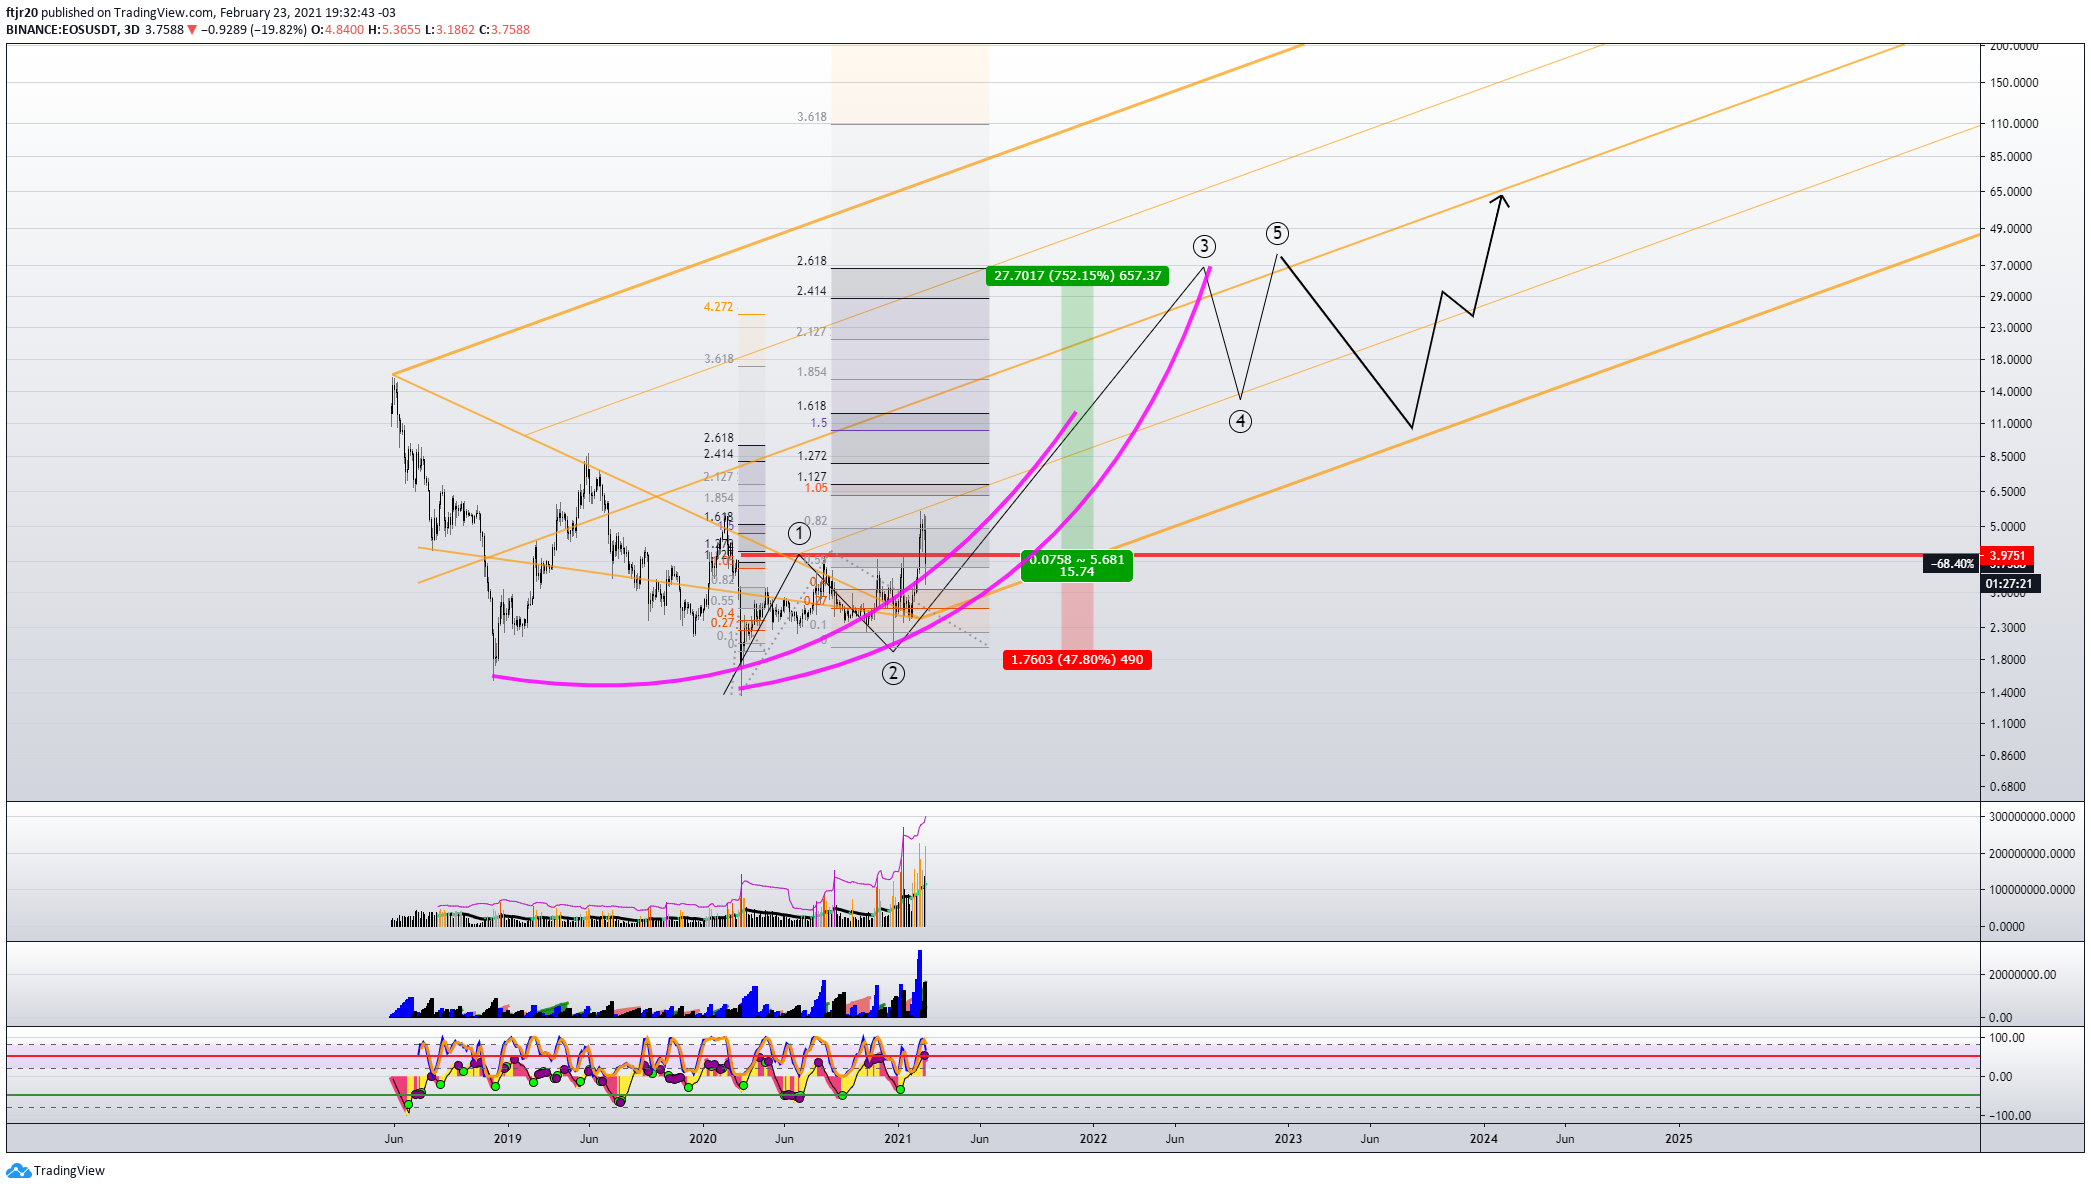
Task: Click the red 3.9751 price tag on the axis
Action: 2007,556
